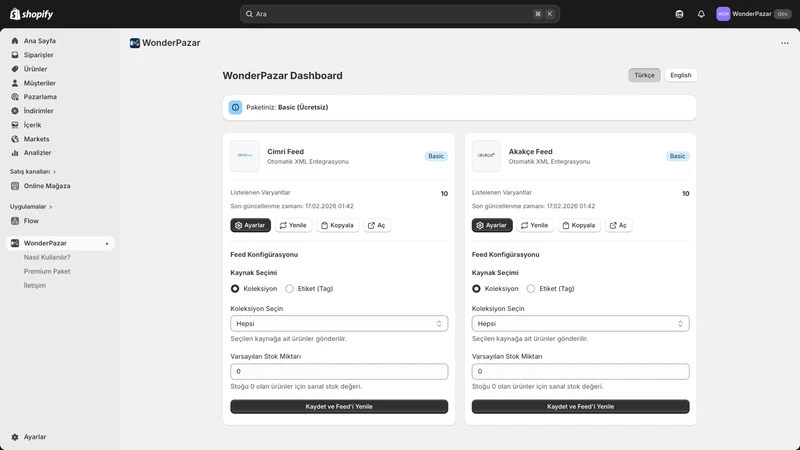Click Kopyala button in Cimri Feed
The image size is (800, 450).
click(338, 225)
